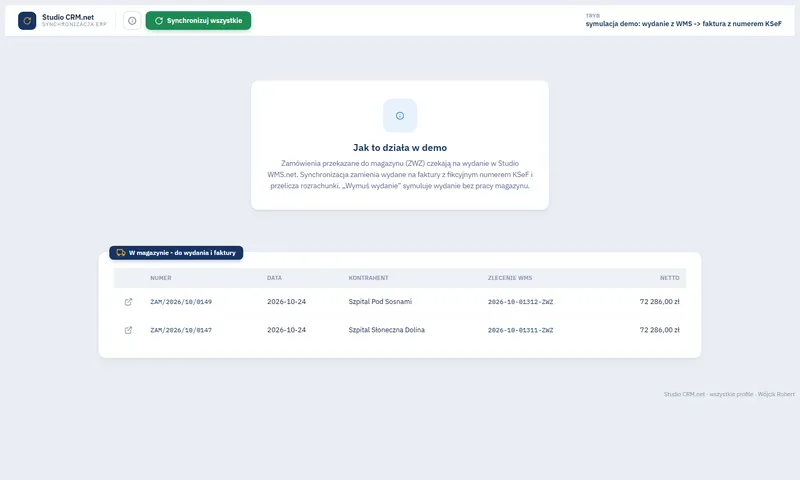Click the ZLECENIE WMS column header
Image resolution: width=800 pixels, height=480 pixels.
click(x=510, y=278)
